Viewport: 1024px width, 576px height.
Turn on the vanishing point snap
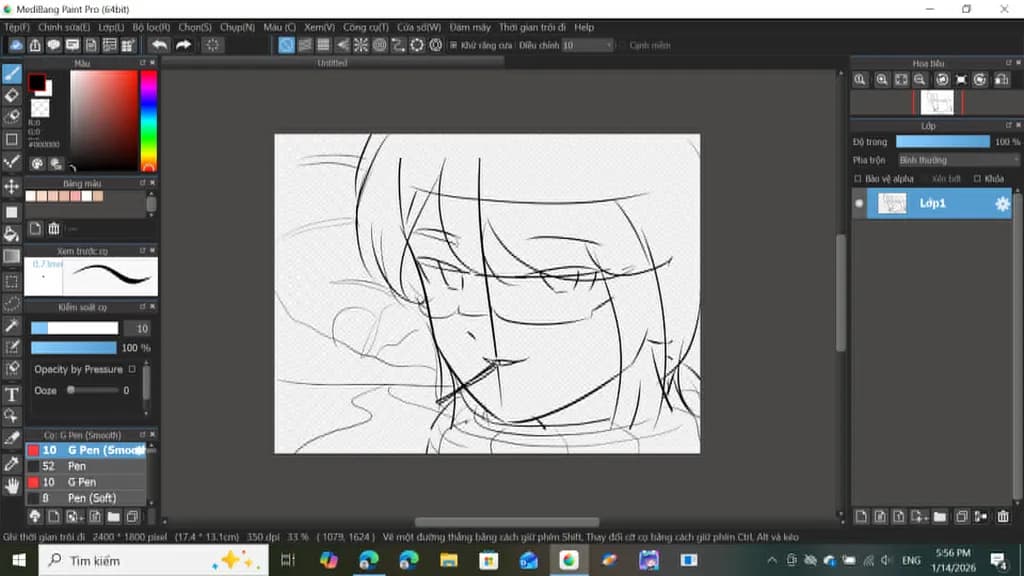click(x=342, y=45)
